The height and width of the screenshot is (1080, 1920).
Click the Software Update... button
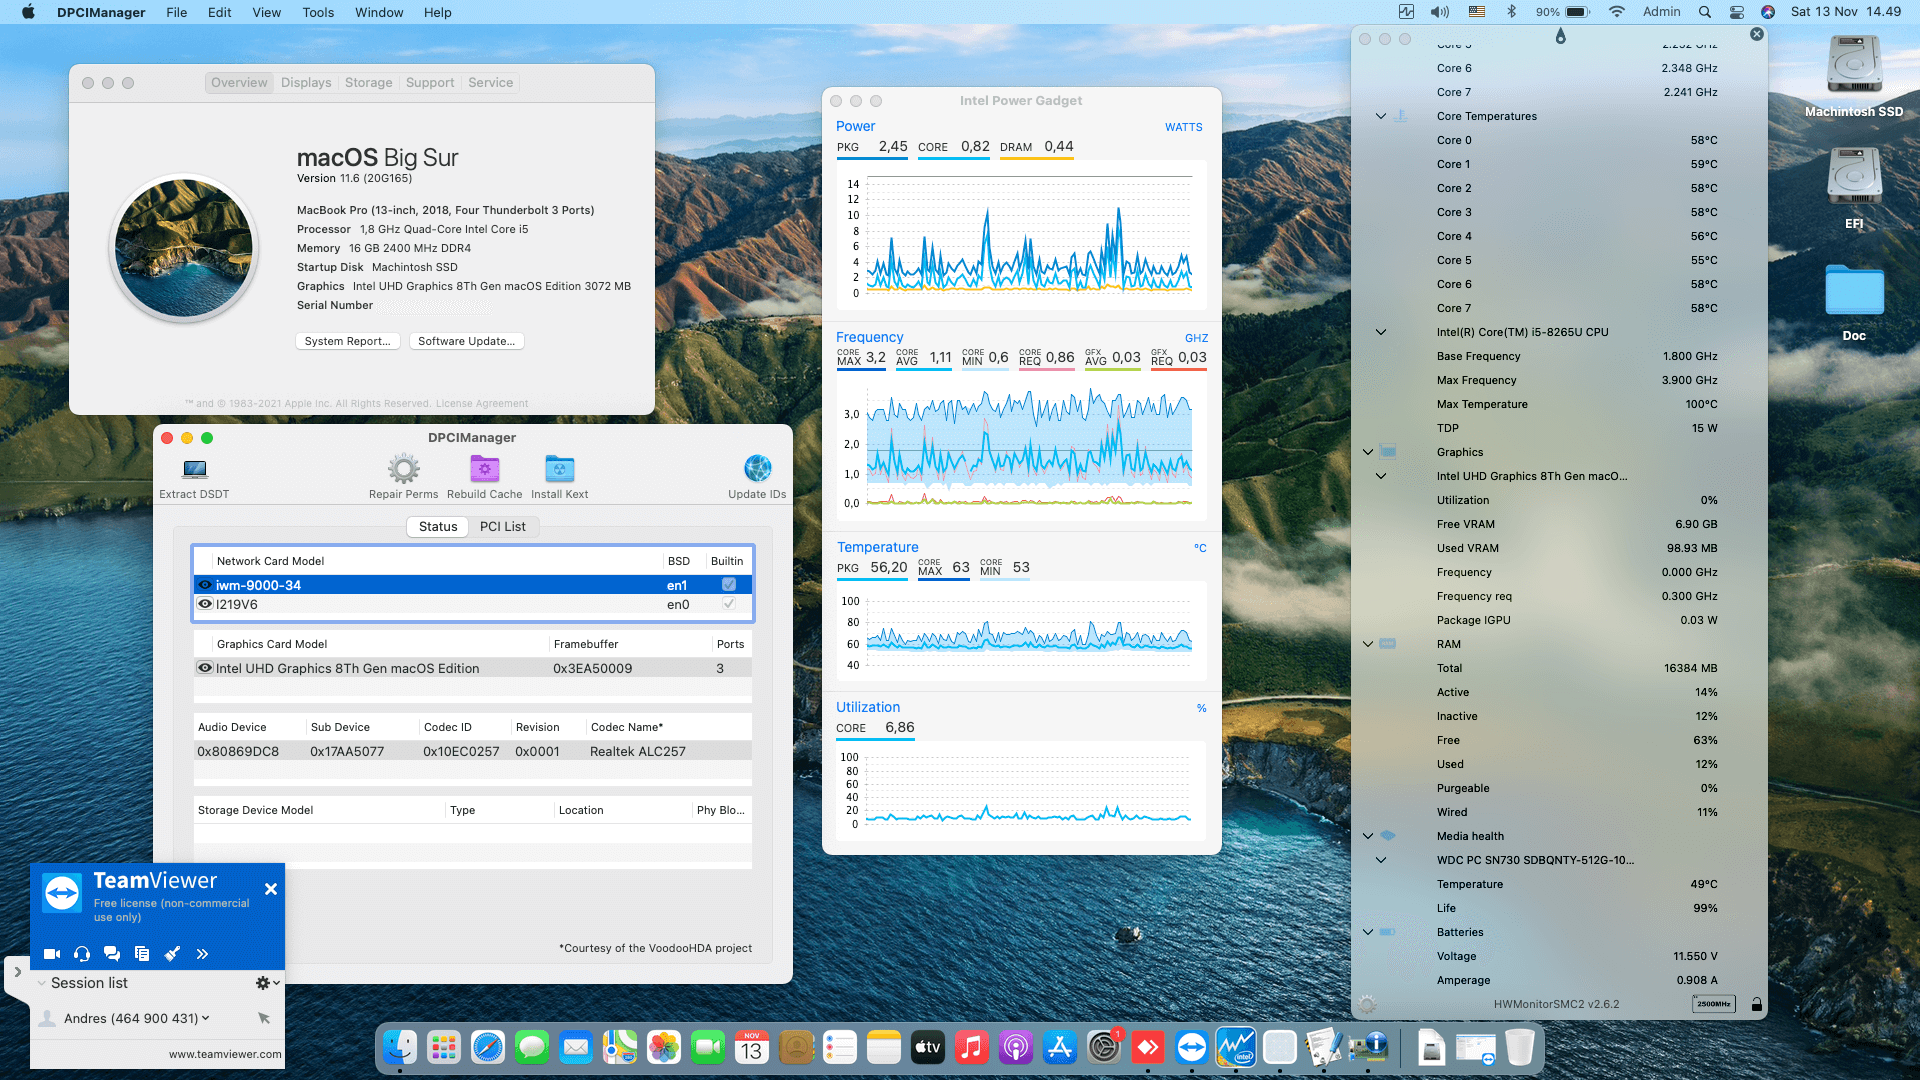tap(467, 341)
